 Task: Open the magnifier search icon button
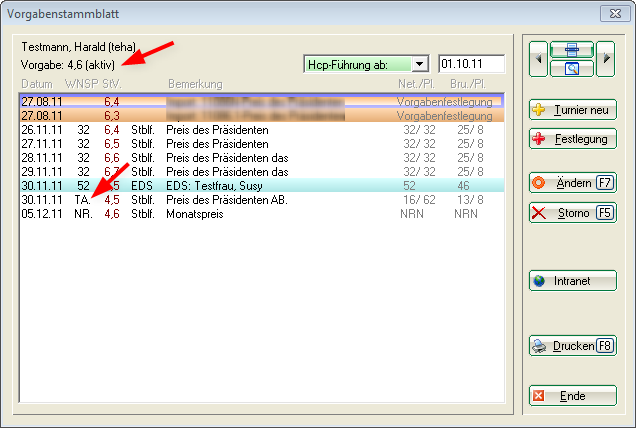(x=572, y=68)
